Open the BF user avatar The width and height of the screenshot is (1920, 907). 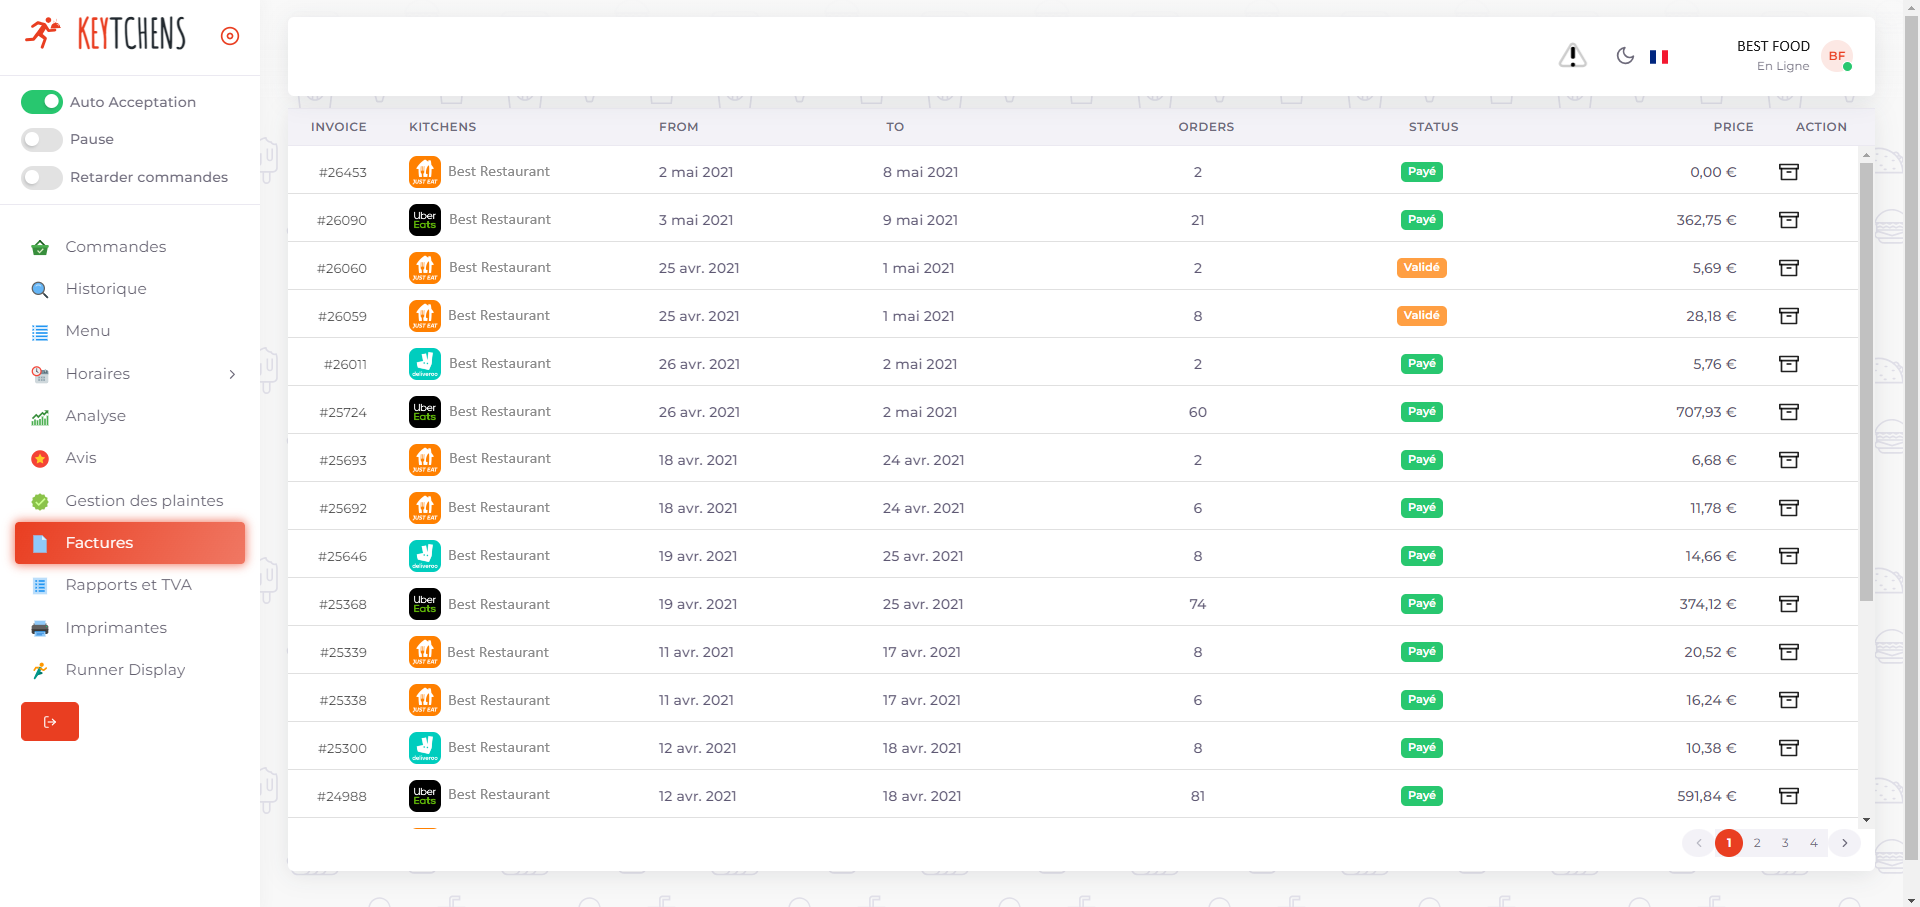coord(1837,56)
